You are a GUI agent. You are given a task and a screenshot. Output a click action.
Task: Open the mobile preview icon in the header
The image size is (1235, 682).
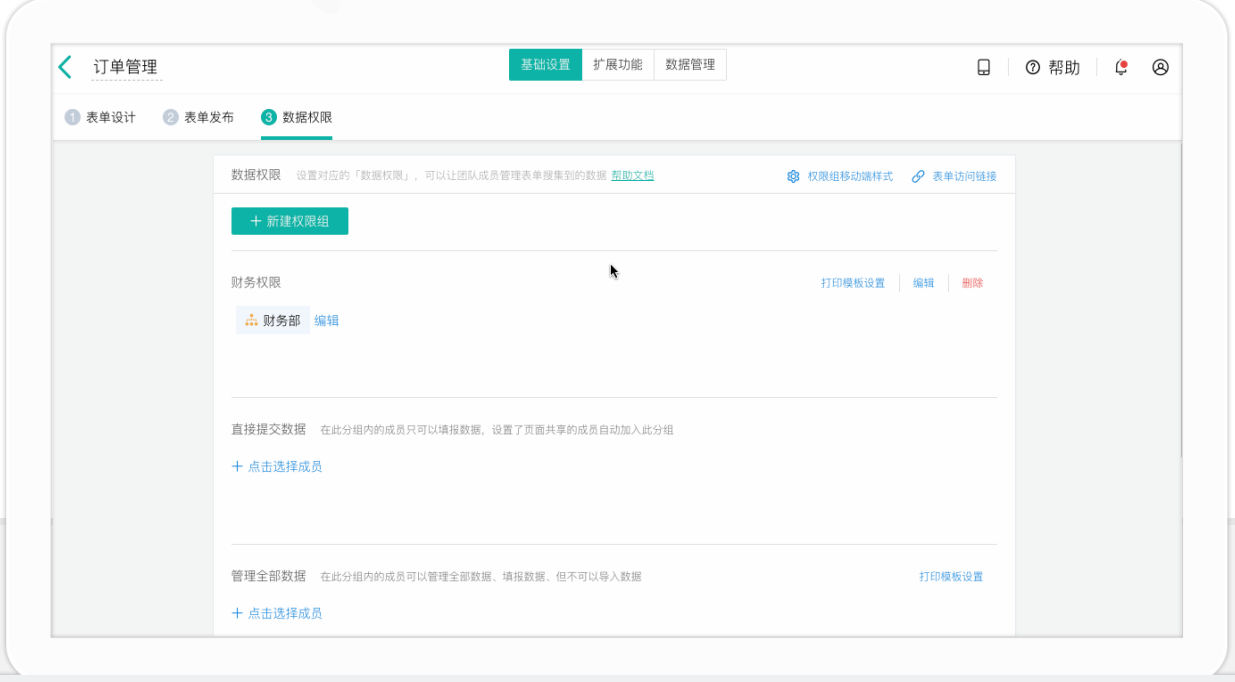tap(985, 67)
